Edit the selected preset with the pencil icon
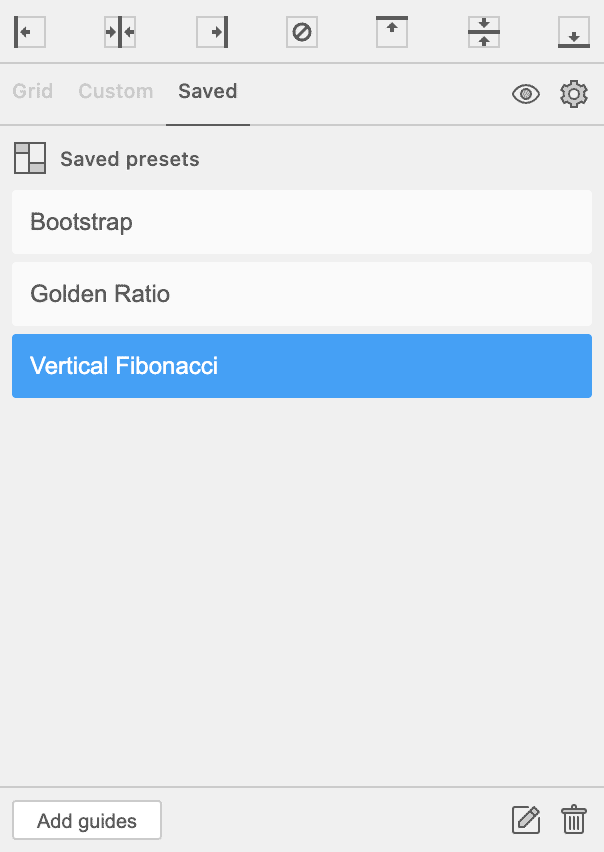The height and width of the screenshot is (852, 604). (x=526, y=820)
